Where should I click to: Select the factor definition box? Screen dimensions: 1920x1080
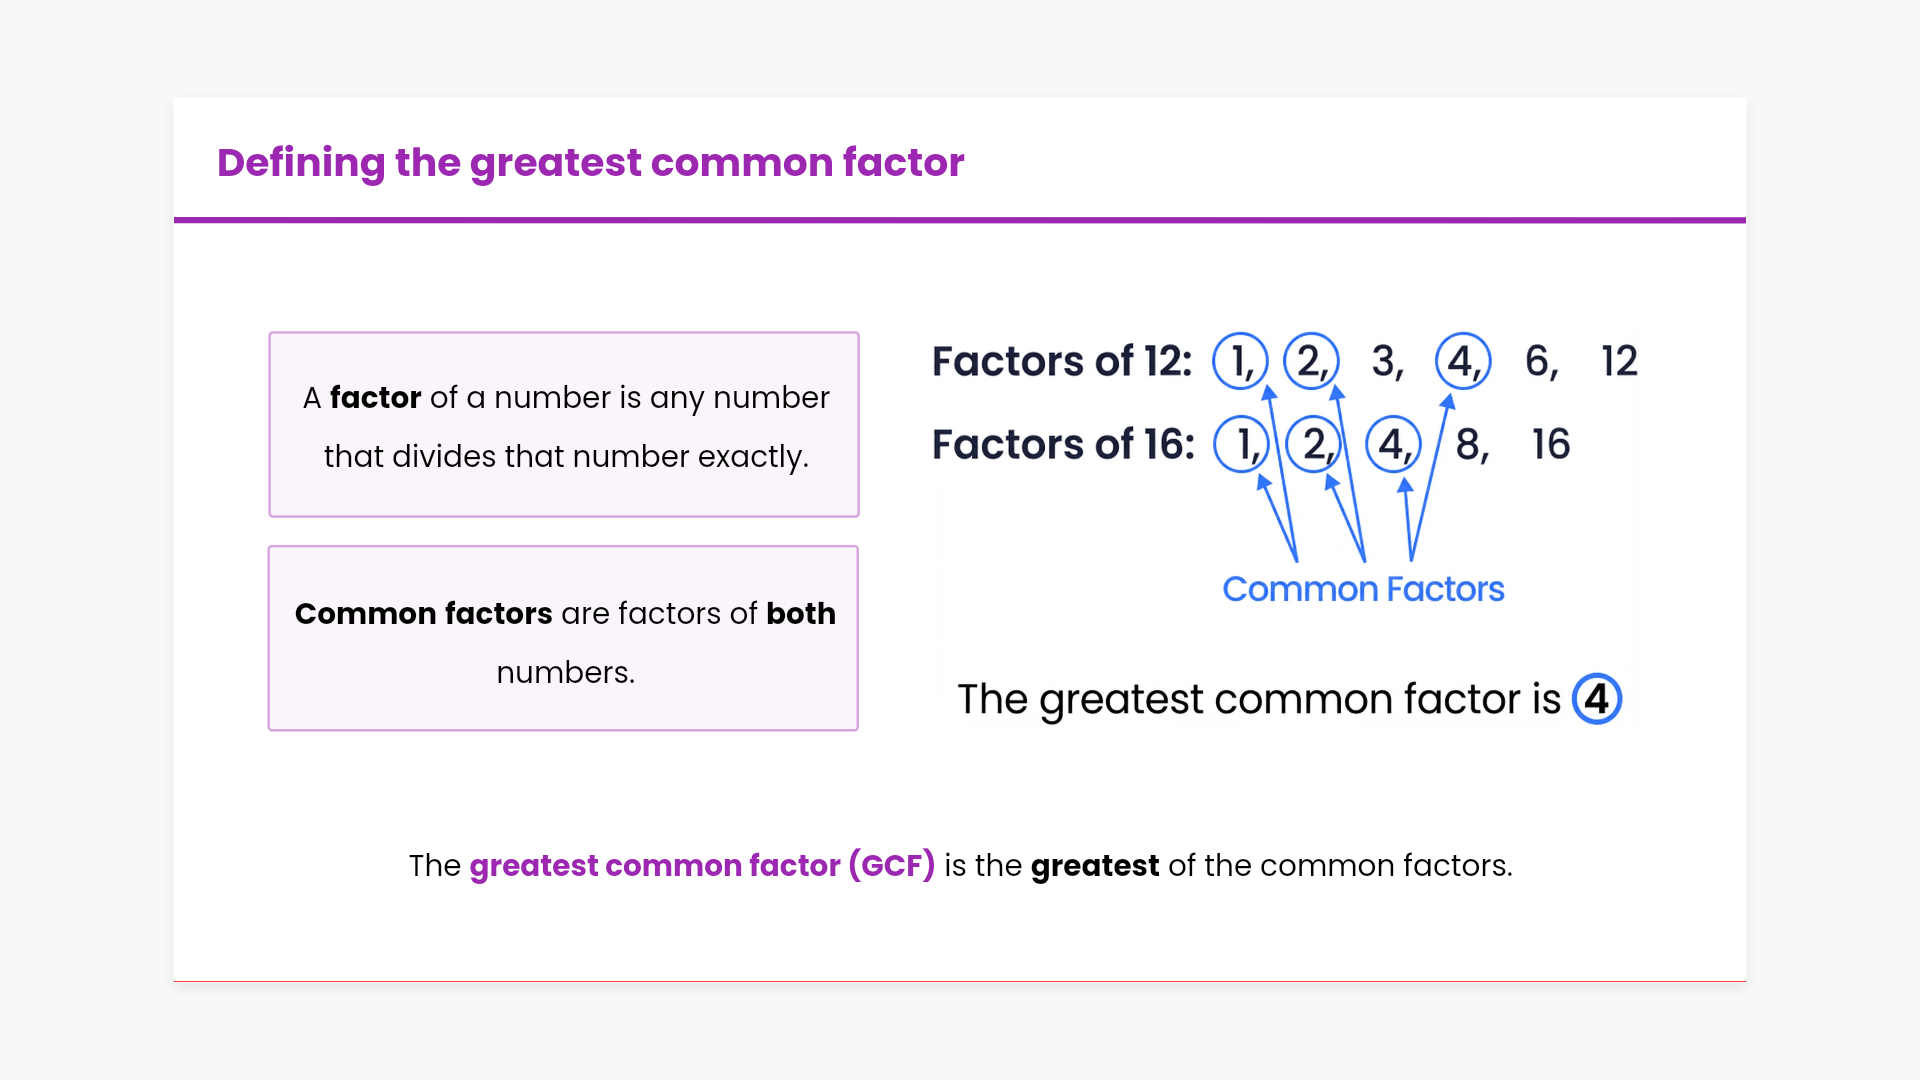[564, 425]
